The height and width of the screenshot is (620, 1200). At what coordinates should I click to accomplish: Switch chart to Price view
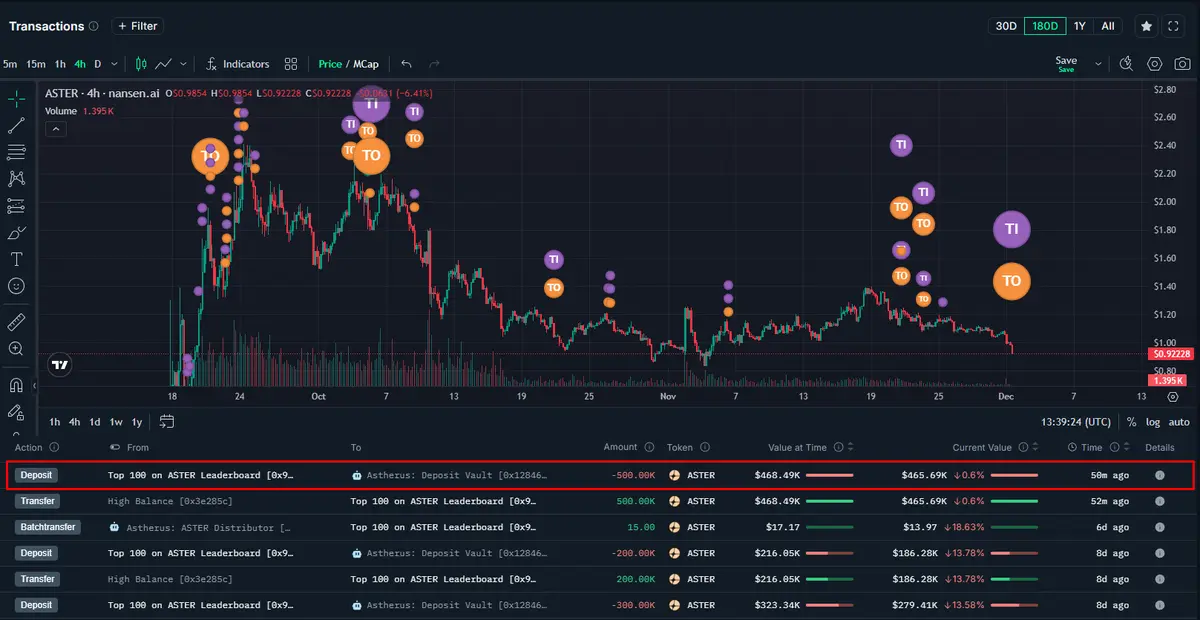click(330, 64)
